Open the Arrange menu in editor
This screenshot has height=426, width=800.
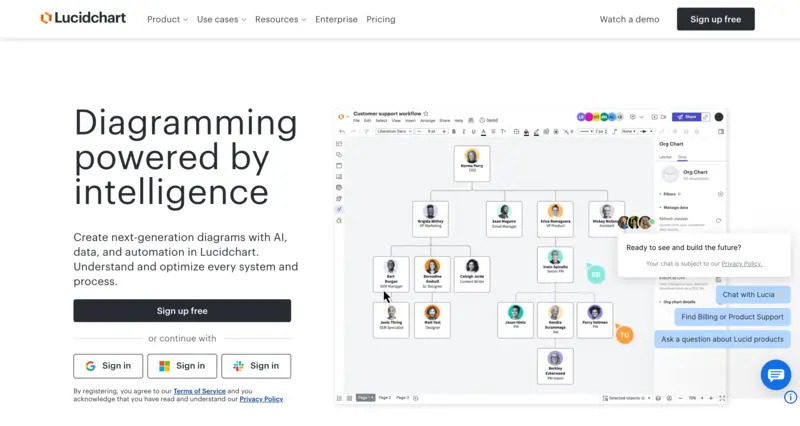coord(428,120)
